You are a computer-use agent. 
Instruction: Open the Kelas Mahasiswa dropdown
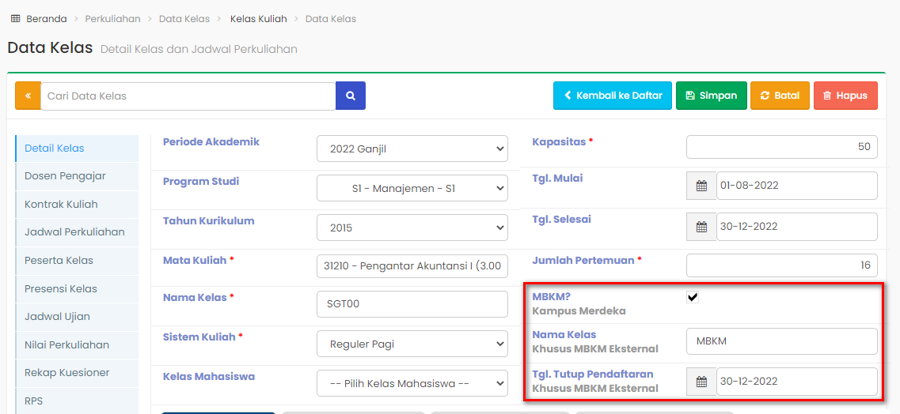point(412,383)
